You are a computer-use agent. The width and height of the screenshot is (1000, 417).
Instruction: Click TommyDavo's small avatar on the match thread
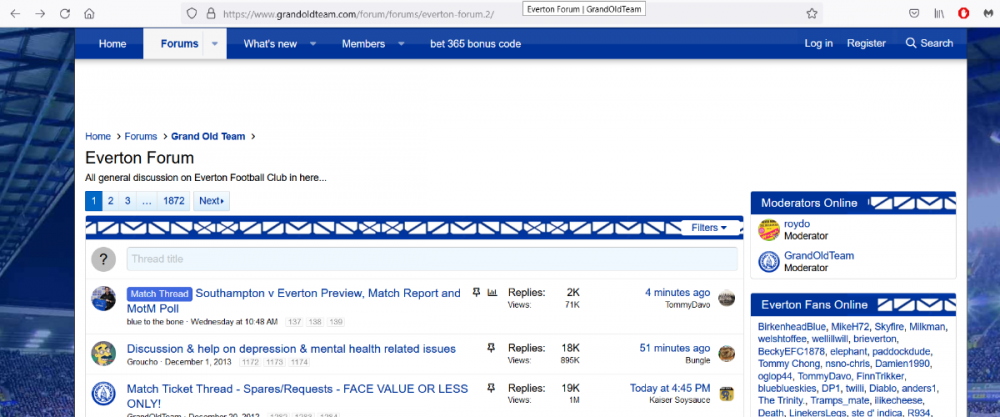click(x=727, y=298)
